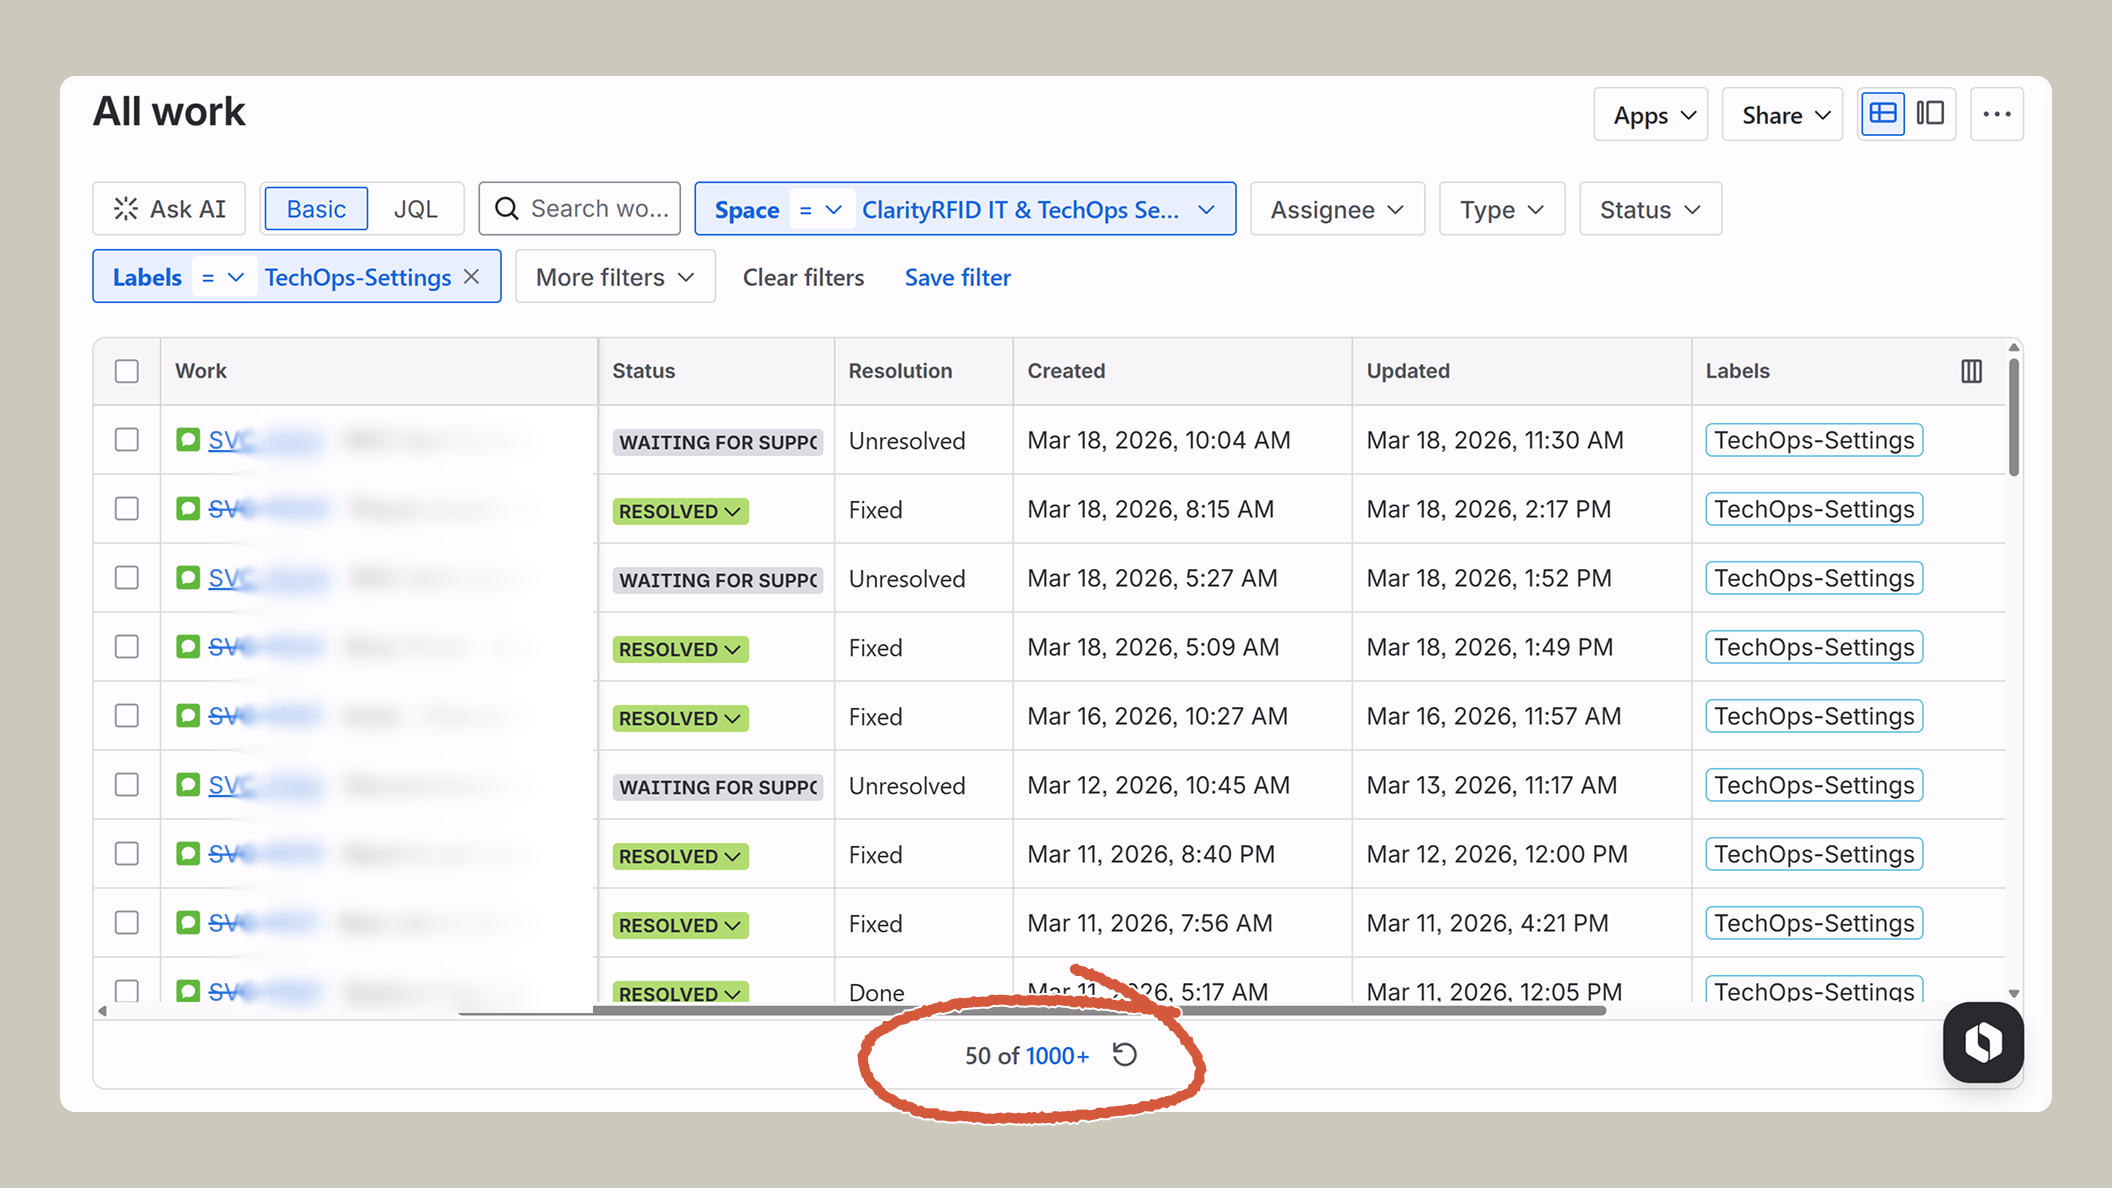The height and width of the screenshot is (1188, 2112).
Task: Click issue type icon in 8:40 PM row
Action: pos(188,853)
